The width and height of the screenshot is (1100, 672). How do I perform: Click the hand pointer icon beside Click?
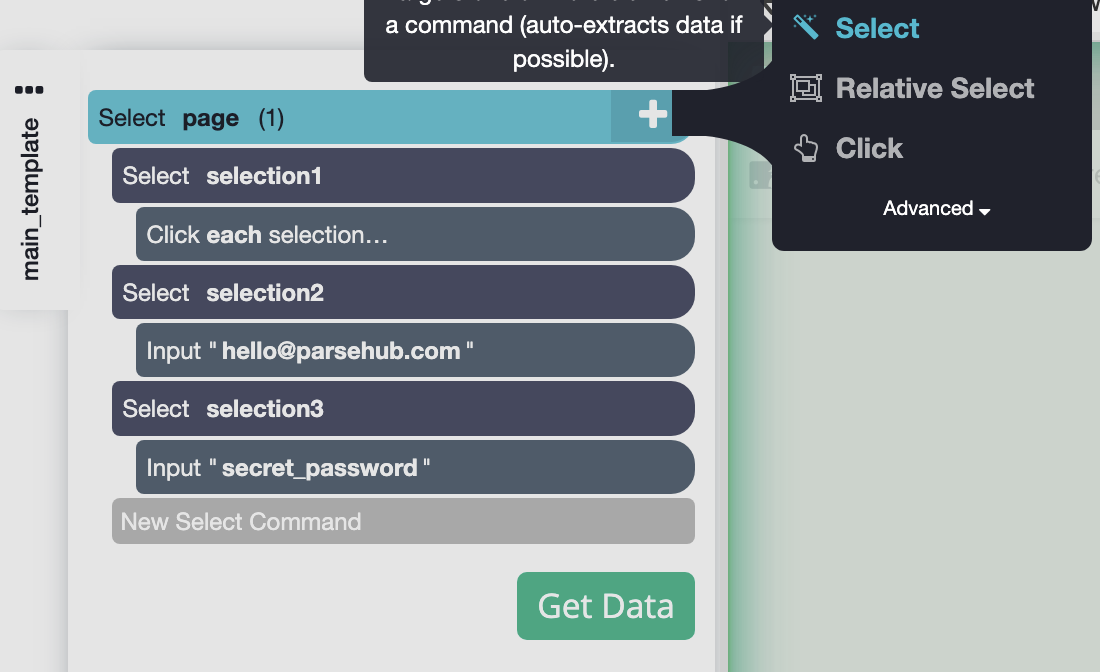coord(805,148)
